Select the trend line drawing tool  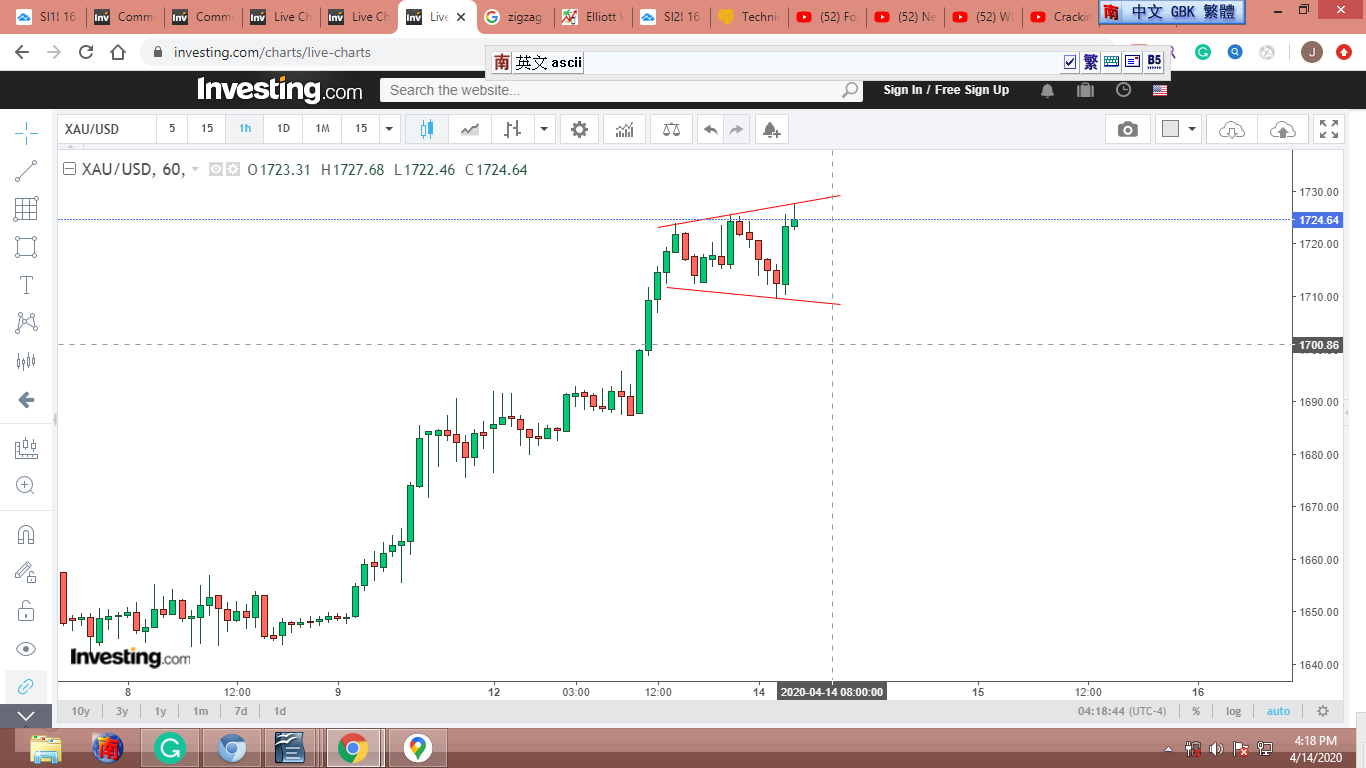(26, 171)
